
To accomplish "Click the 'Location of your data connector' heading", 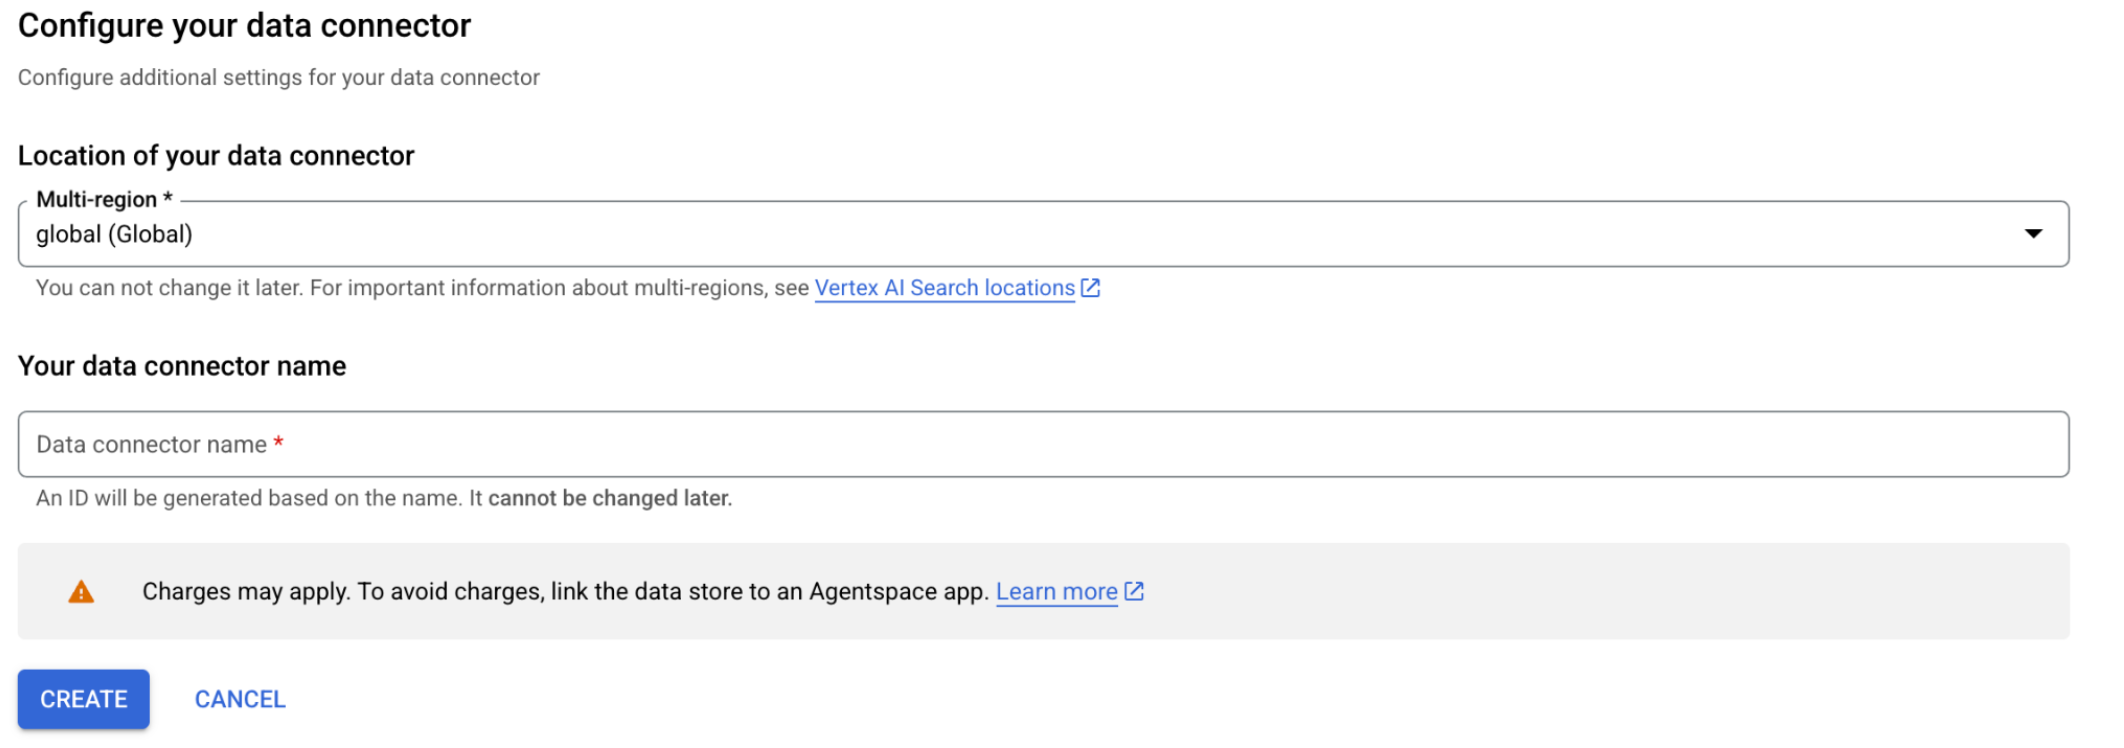I will coord(216,156).
